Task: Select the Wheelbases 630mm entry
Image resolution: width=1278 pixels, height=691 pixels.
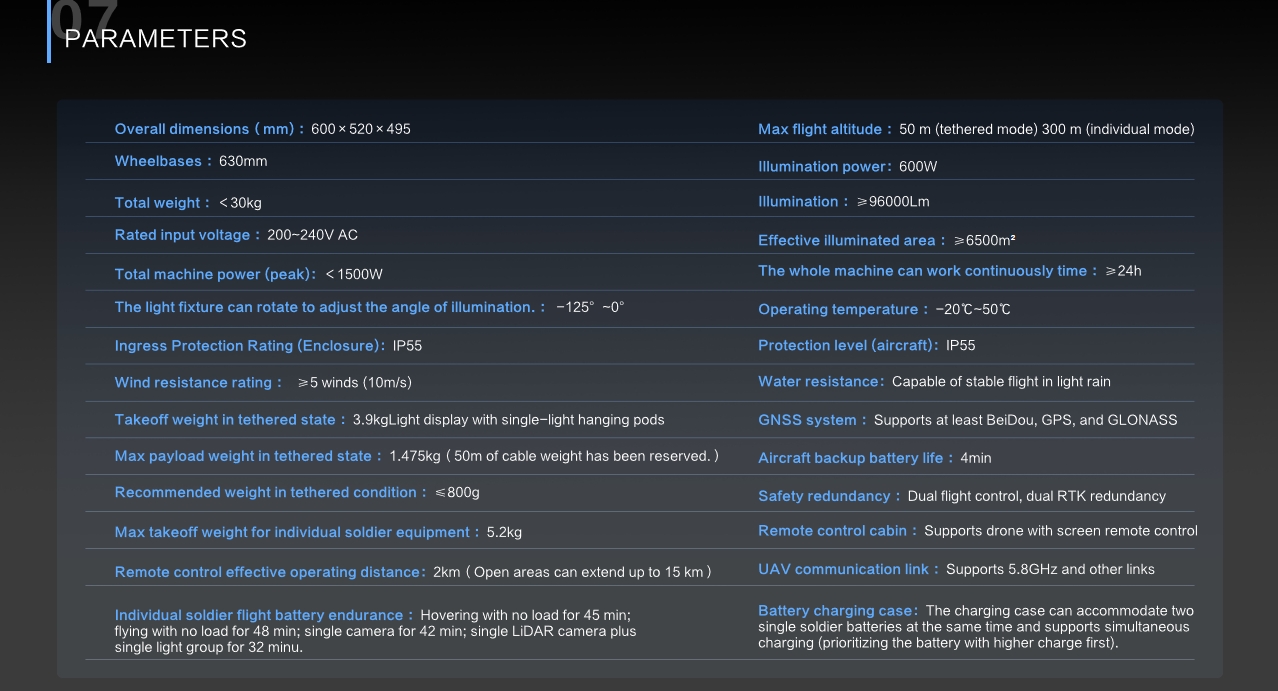Action: (x=191, y=161)
